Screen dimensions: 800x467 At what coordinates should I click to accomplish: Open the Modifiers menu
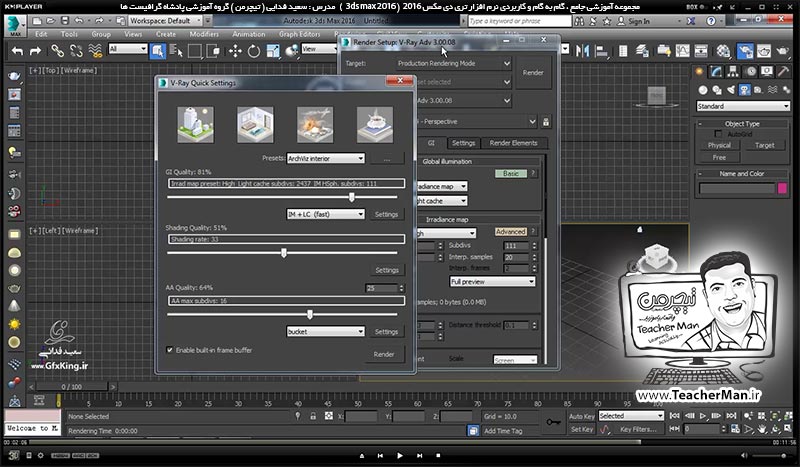(x=204, y=34)
